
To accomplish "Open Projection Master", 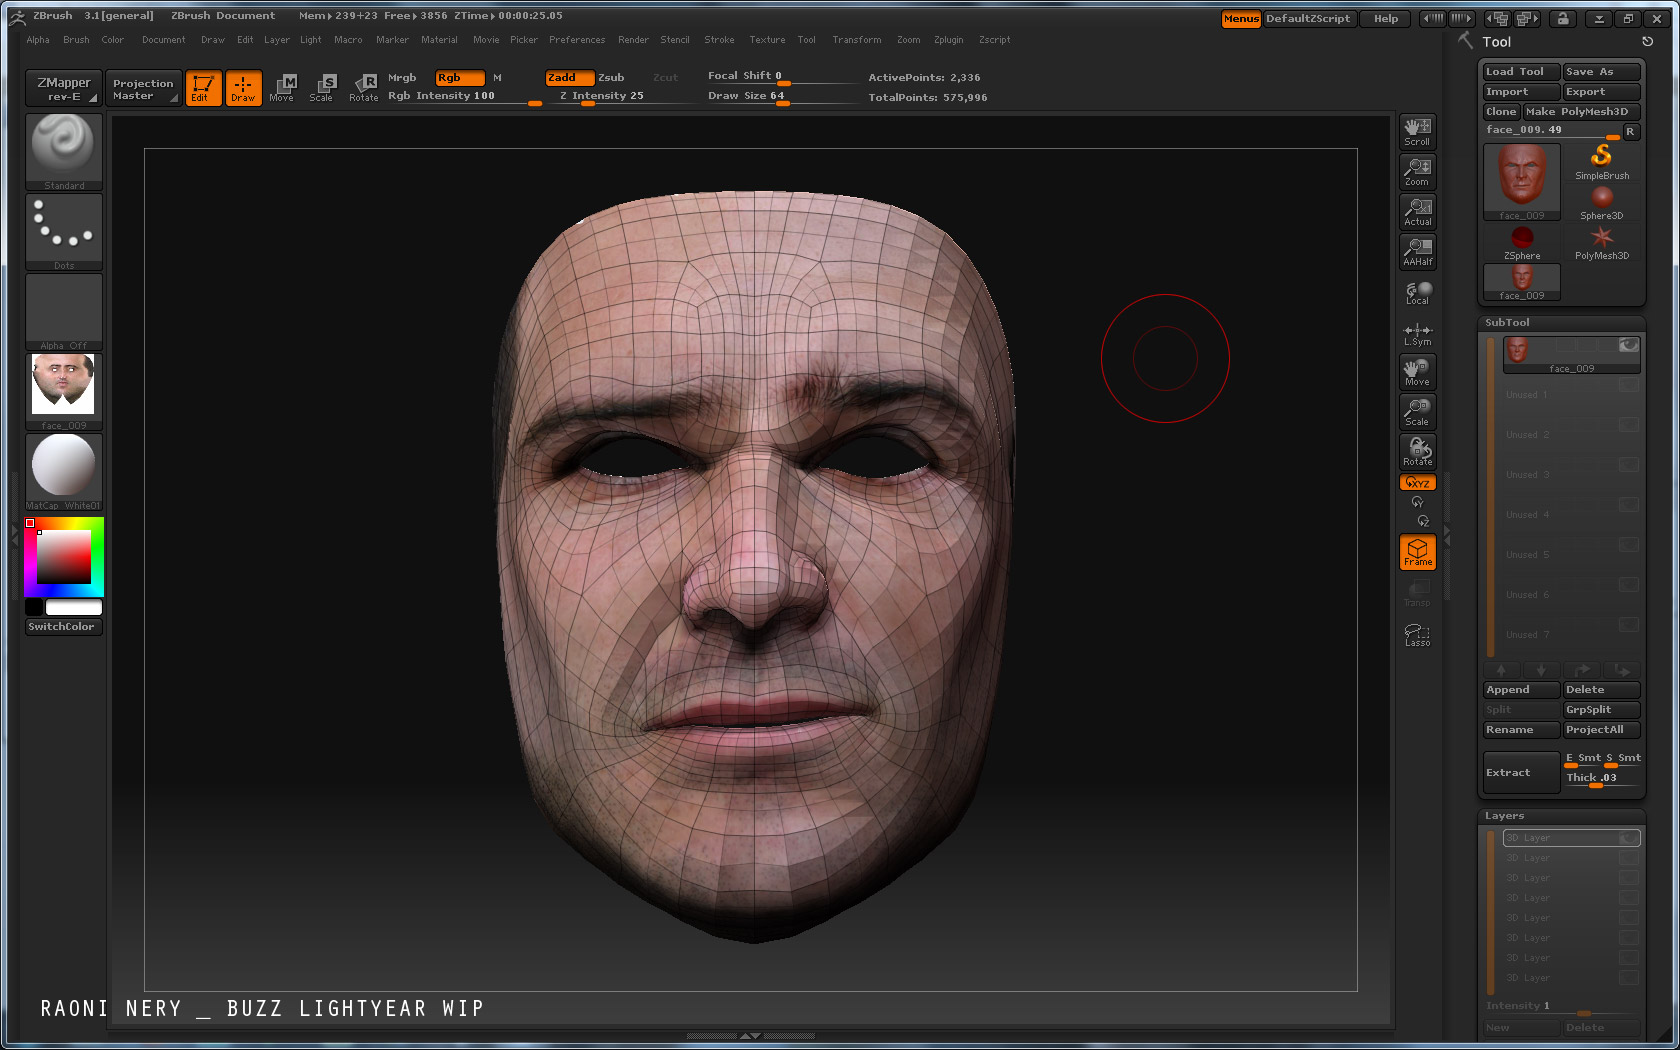I will (x=143, y=89).
